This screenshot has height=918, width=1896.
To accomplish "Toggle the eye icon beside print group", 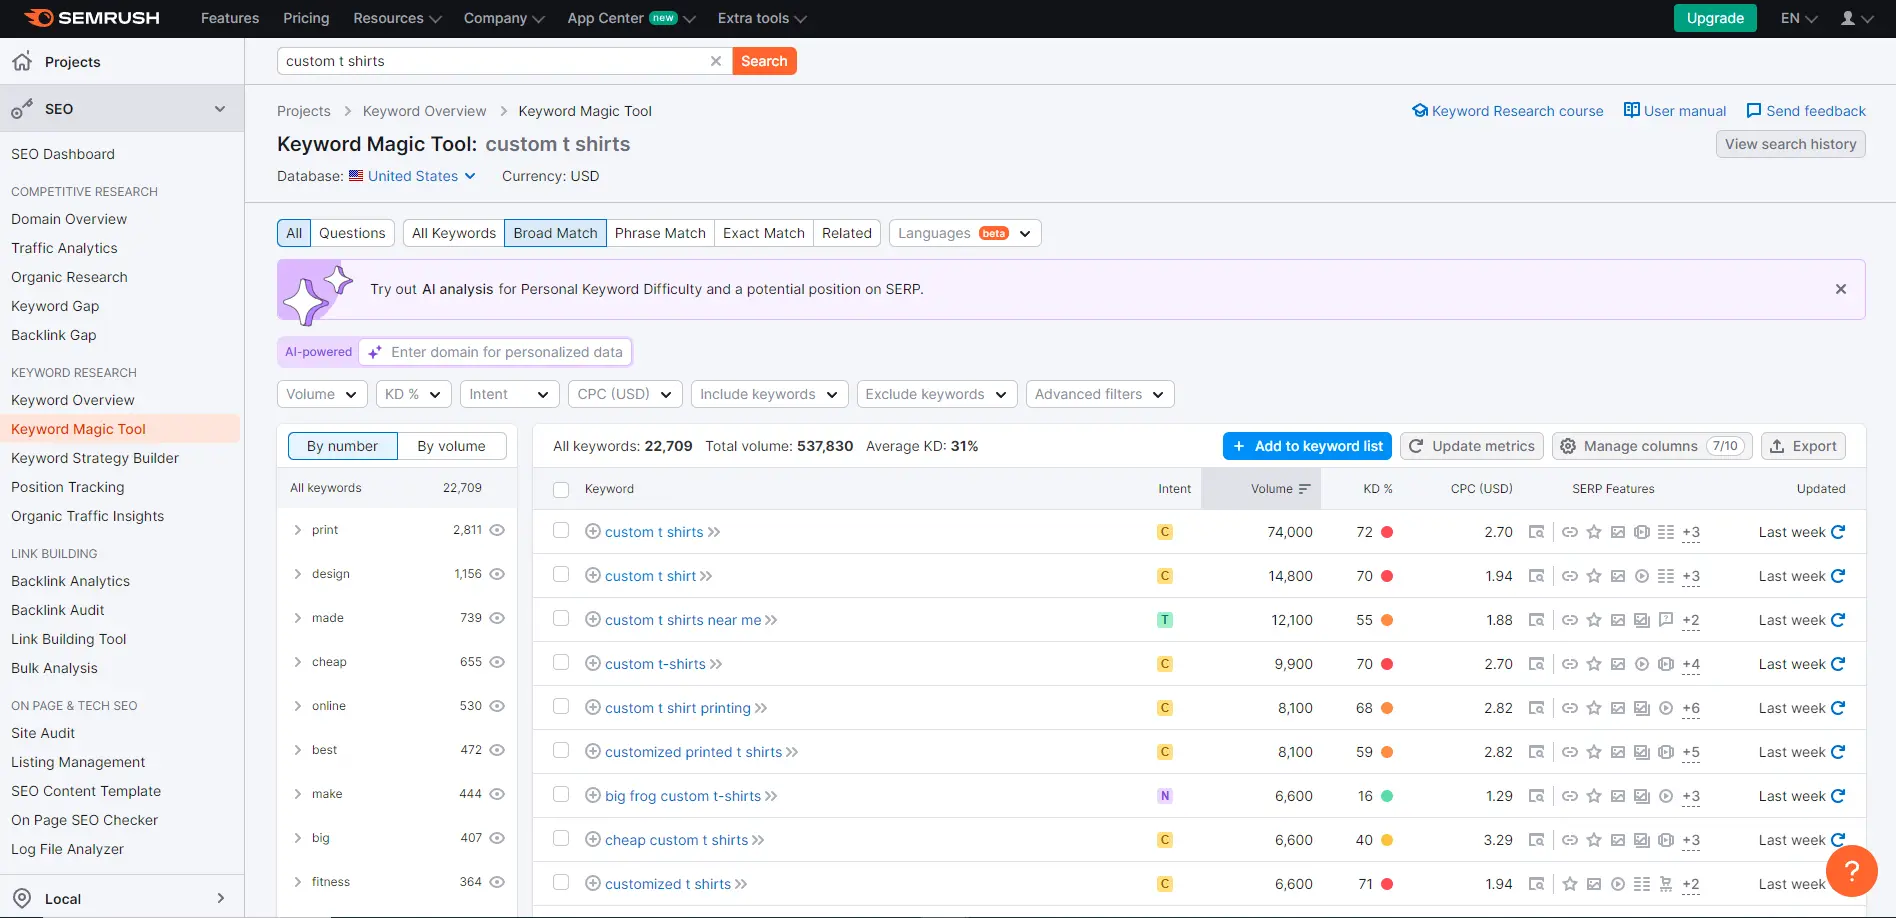I will click(499, 530).
